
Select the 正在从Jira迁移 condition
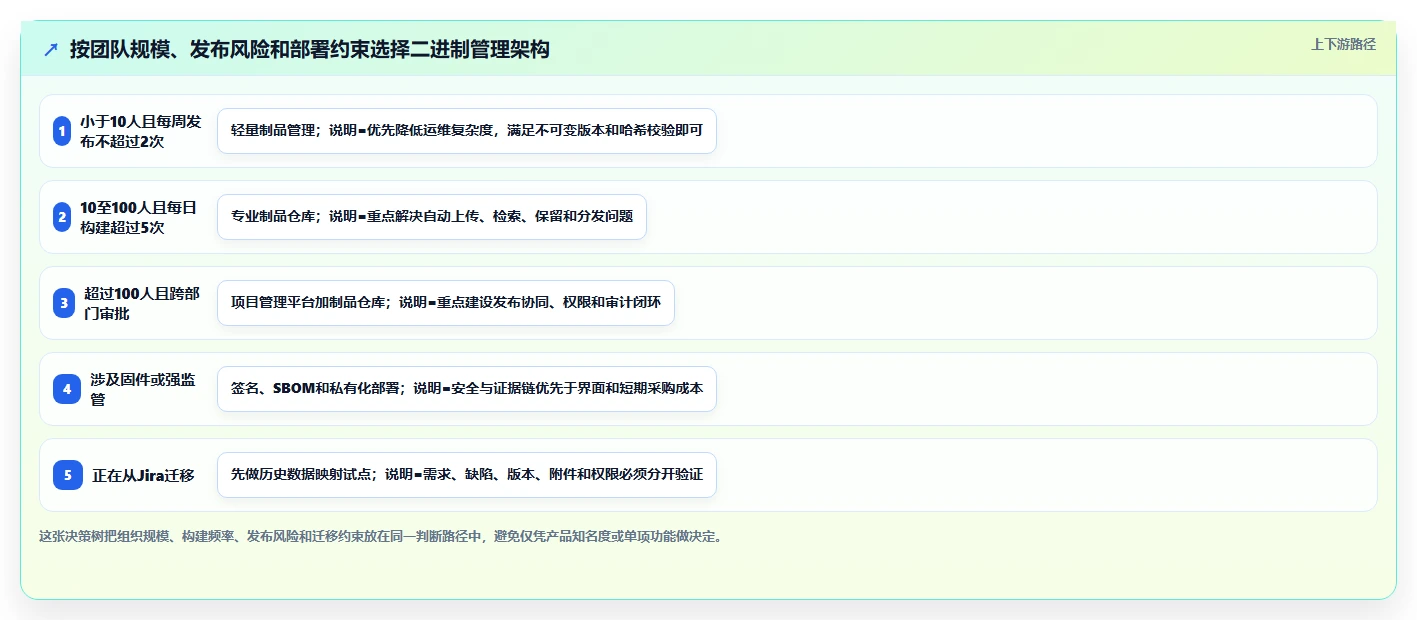click(x=143, y=475)
